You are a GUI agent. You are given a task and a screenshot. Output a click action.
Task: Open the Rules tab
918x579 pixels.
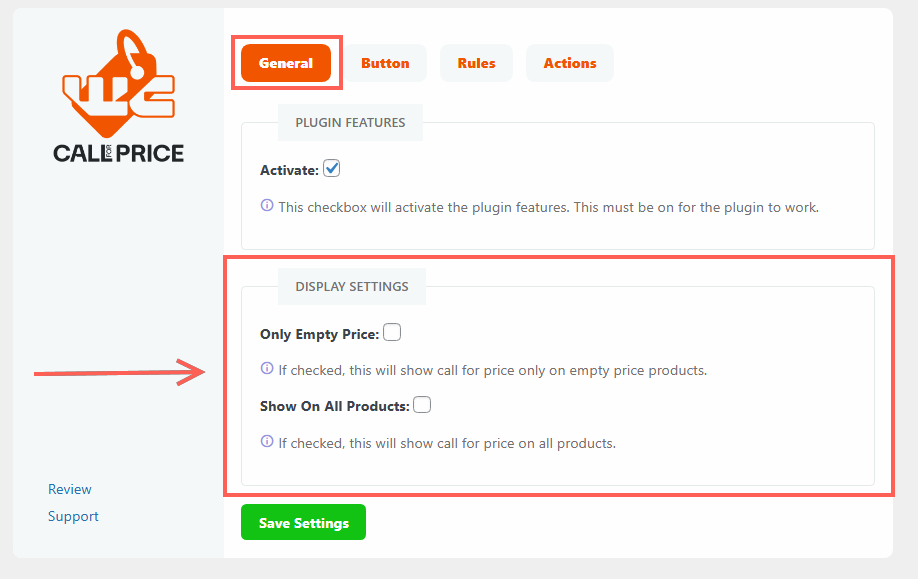click(477, 63)
